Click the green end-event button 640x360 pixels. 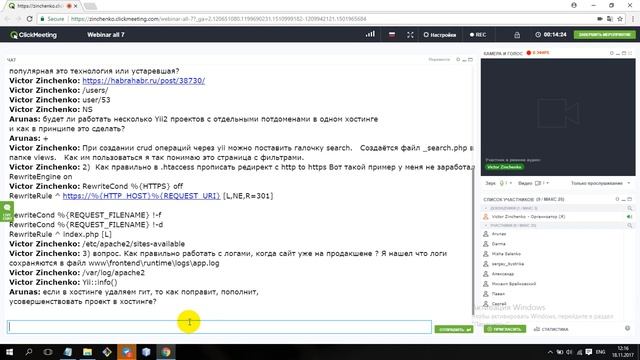(x=604, y=35)
